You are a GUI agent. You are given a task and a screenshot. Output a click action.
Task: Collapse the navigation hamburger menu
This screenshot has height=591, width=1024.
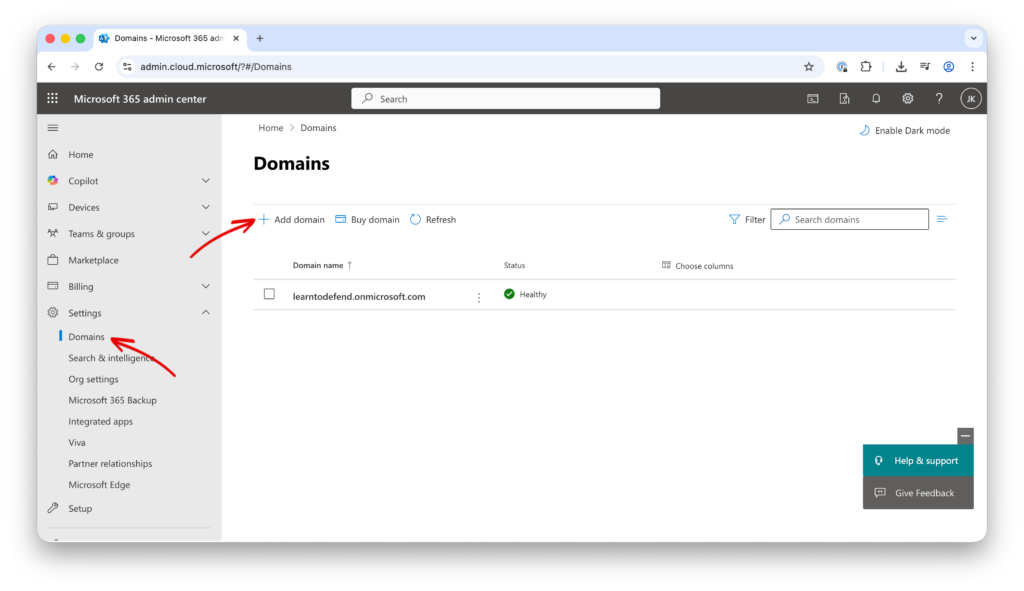(53, 128)
